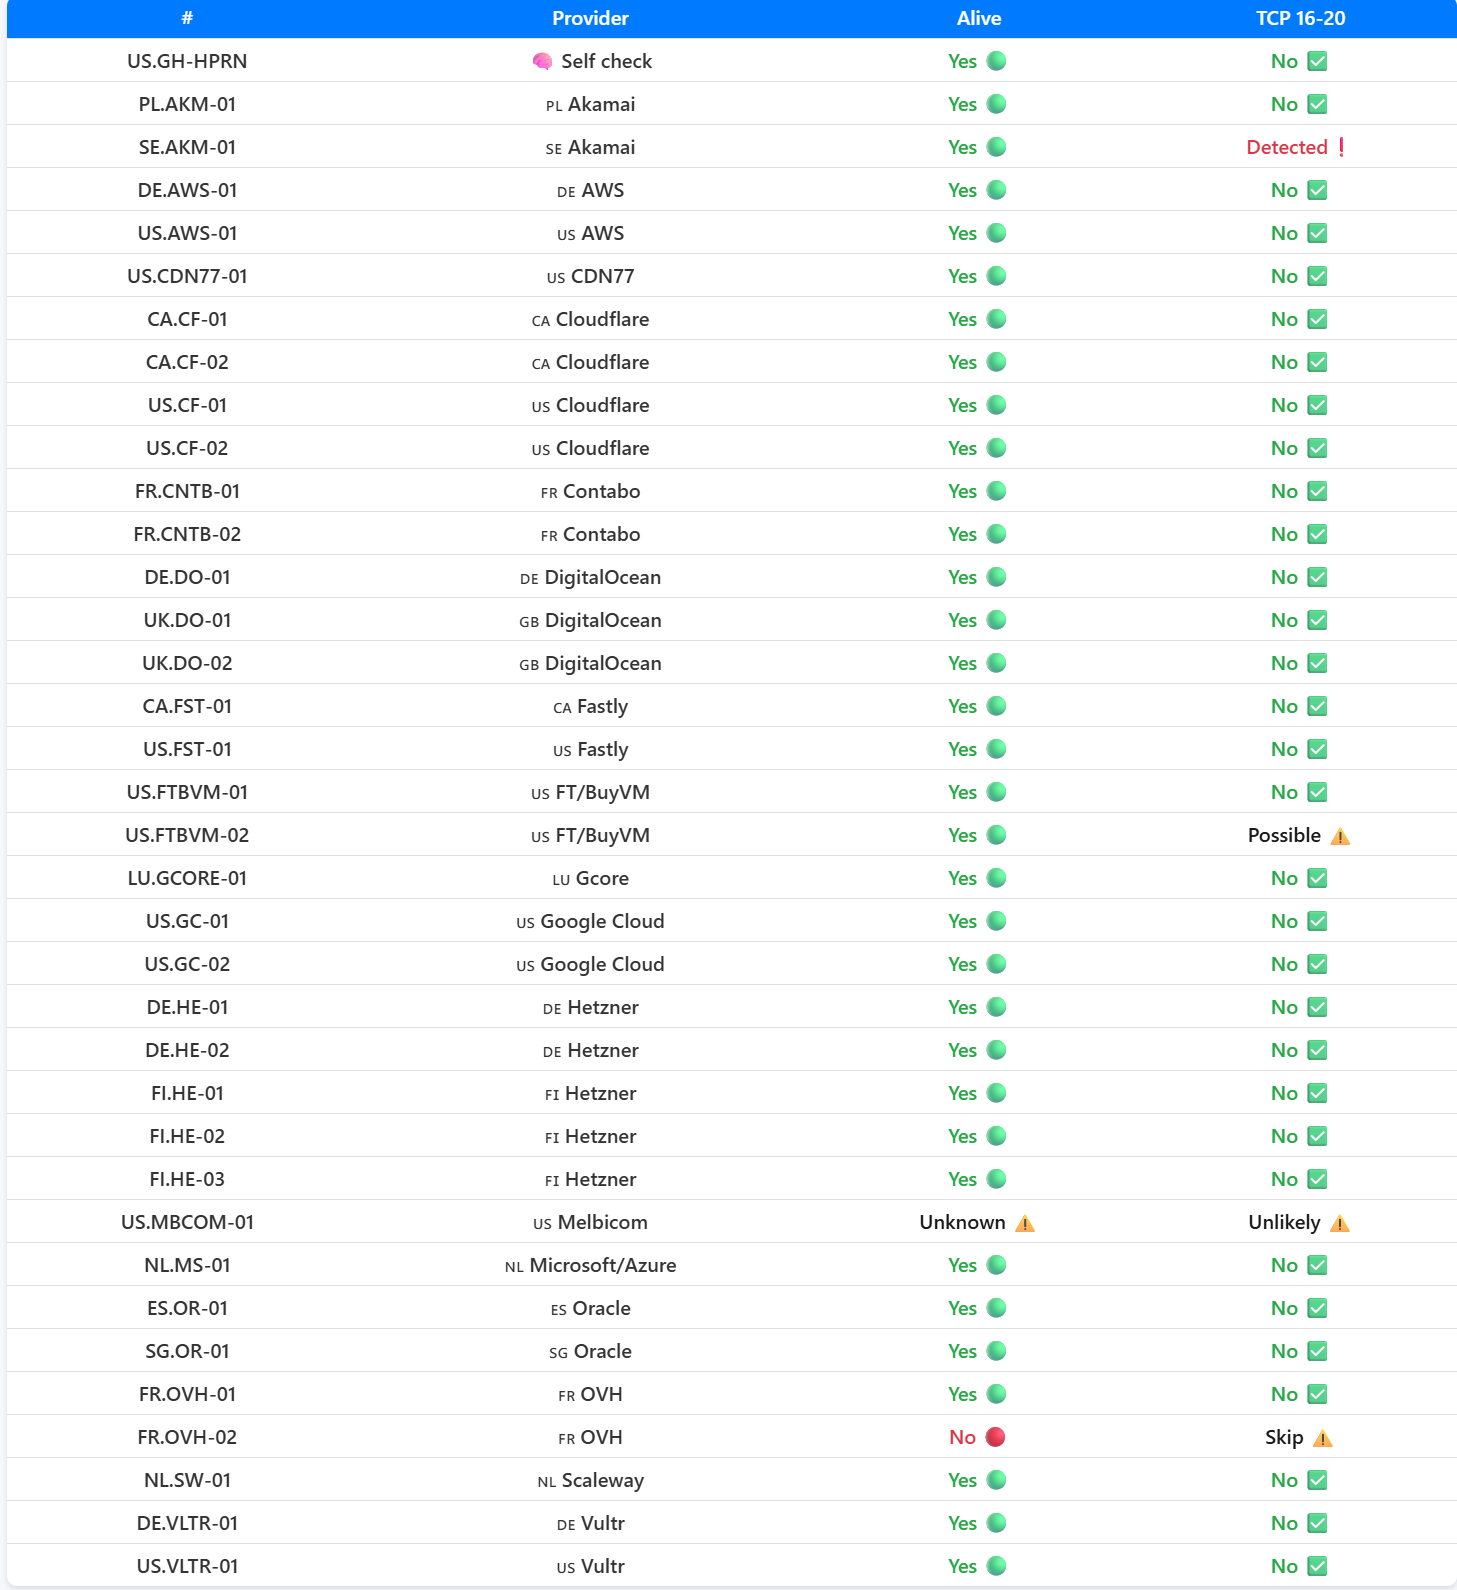The height and width of the screenshot is (1590, 1457).
Task: Click the warning icon next to Skip
Action: click(1322, 1438)
